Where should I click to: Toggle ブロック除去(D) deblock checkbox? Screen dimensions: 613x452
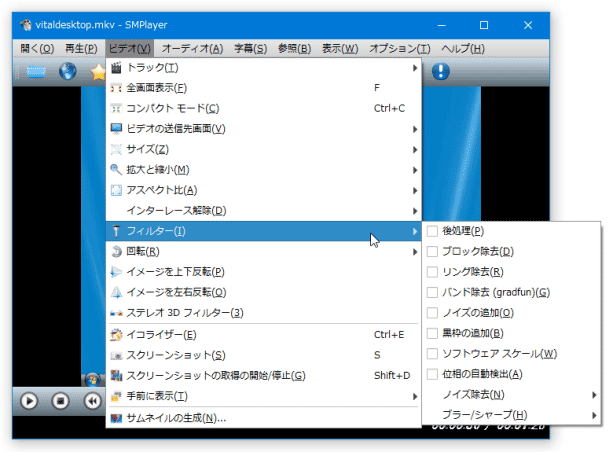point(432,251)
